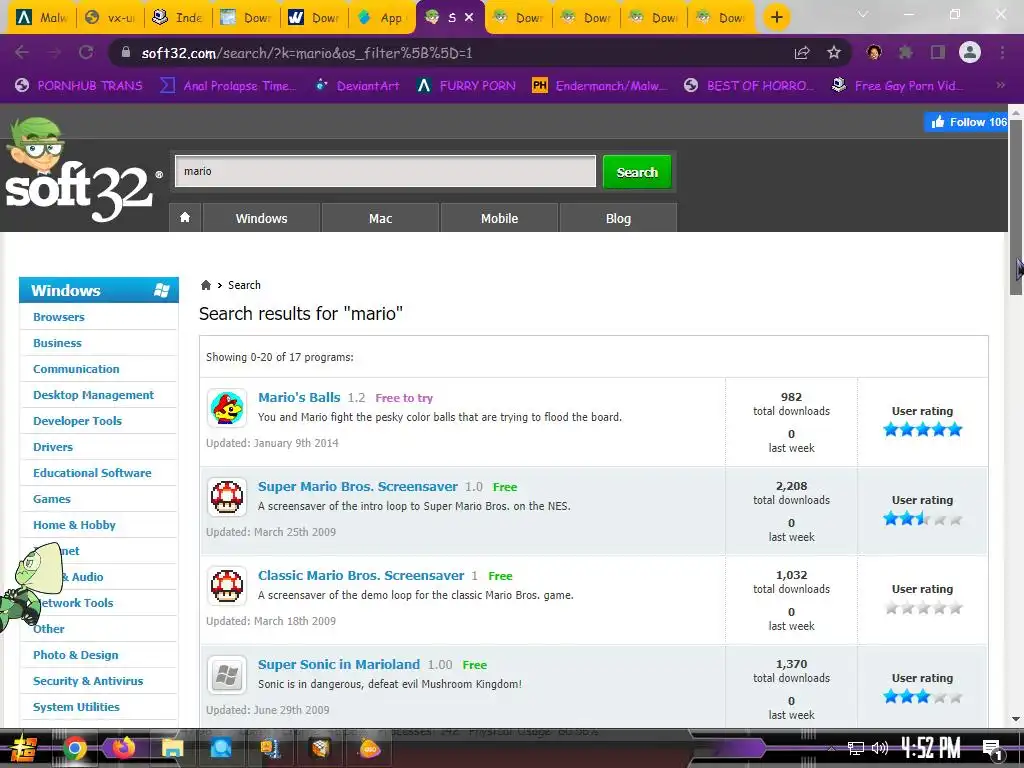Click the browser address bar URL
Viewport: 1024px width, 768px height.
coord(307,53)
